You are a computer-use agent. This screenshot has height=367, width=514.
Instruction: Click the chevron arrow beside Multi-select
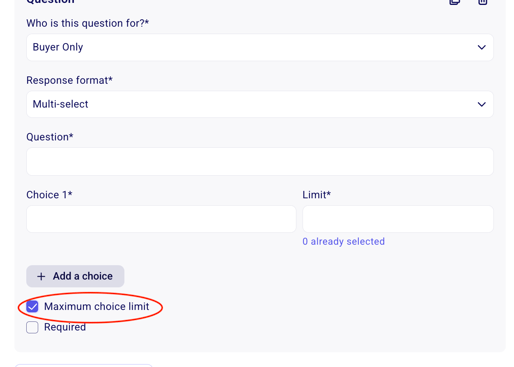pyautogui.click(x=481, y=104)
